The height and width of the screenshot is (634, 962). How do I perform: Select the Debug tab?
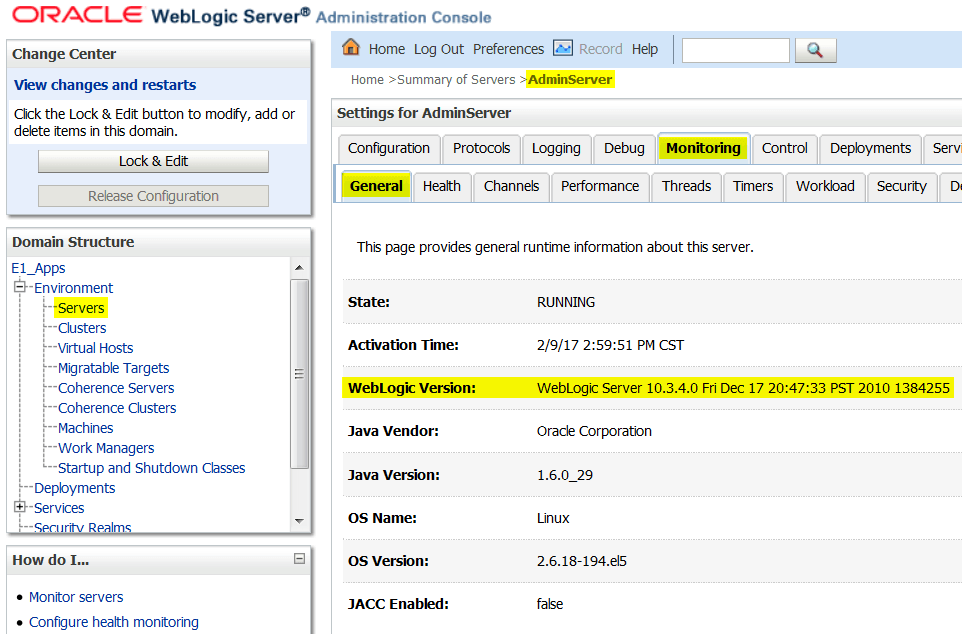click(625, 149)
